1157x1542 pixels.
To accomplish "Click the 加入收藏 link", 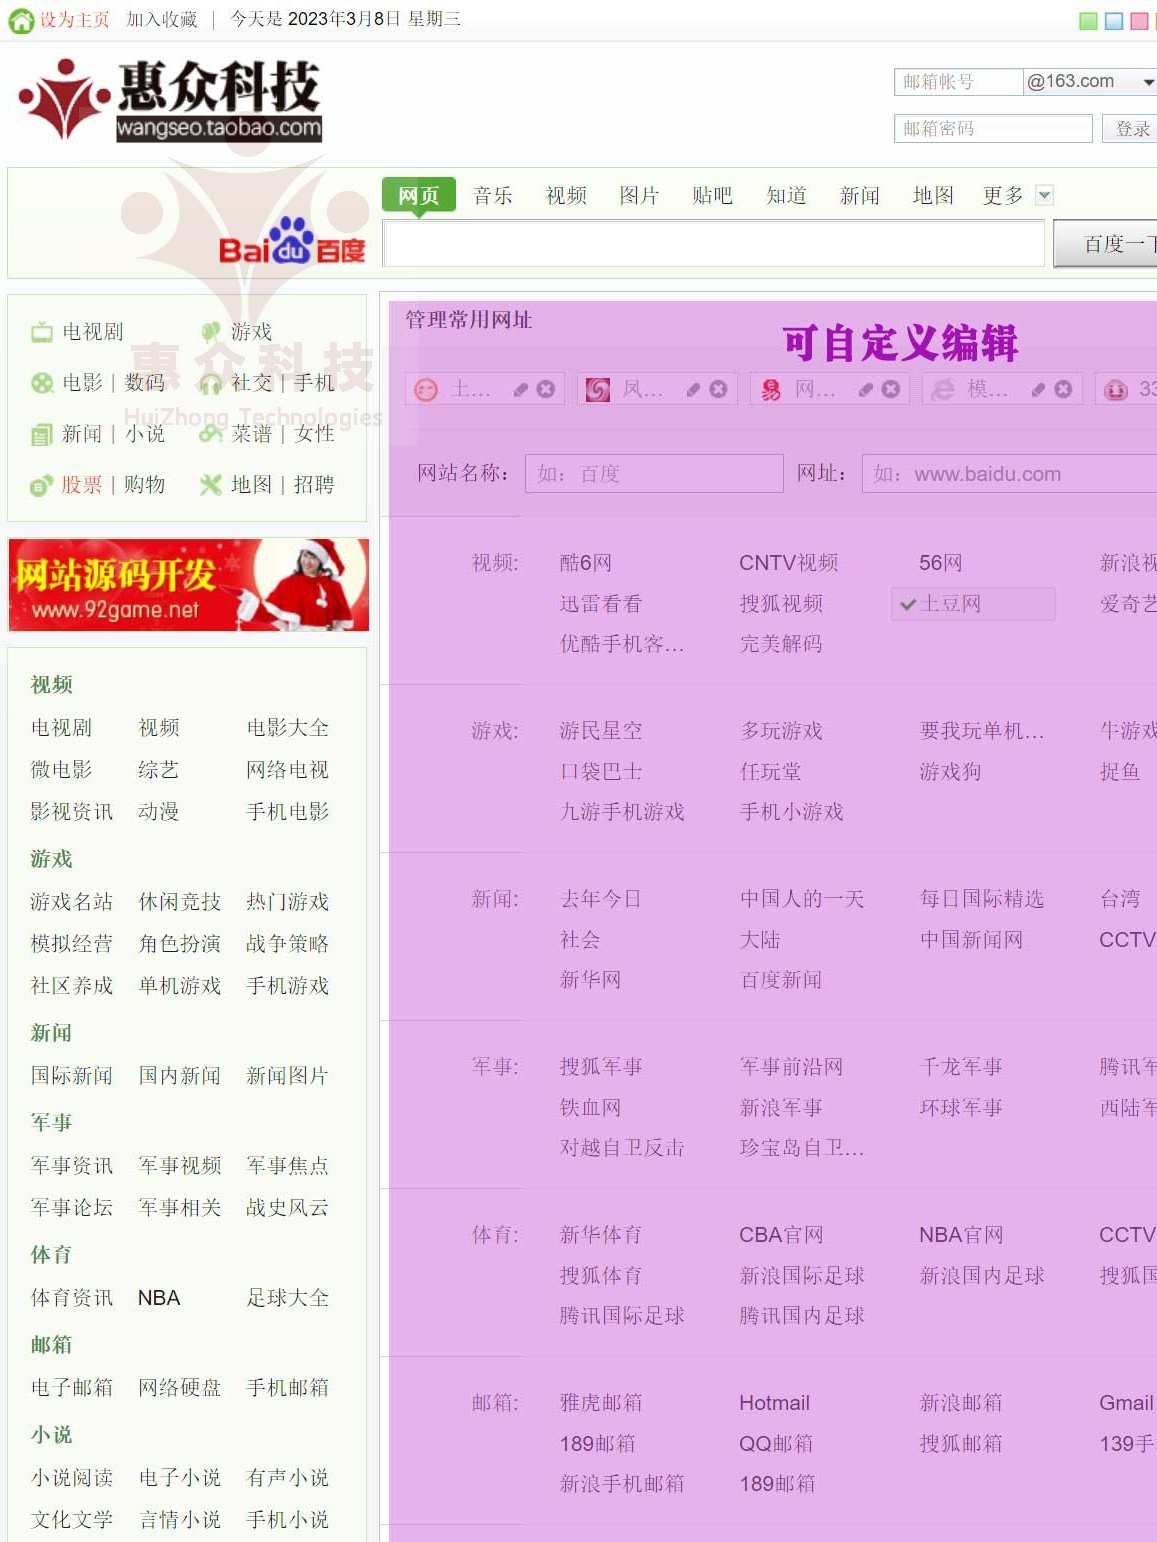I will [161, 20].
